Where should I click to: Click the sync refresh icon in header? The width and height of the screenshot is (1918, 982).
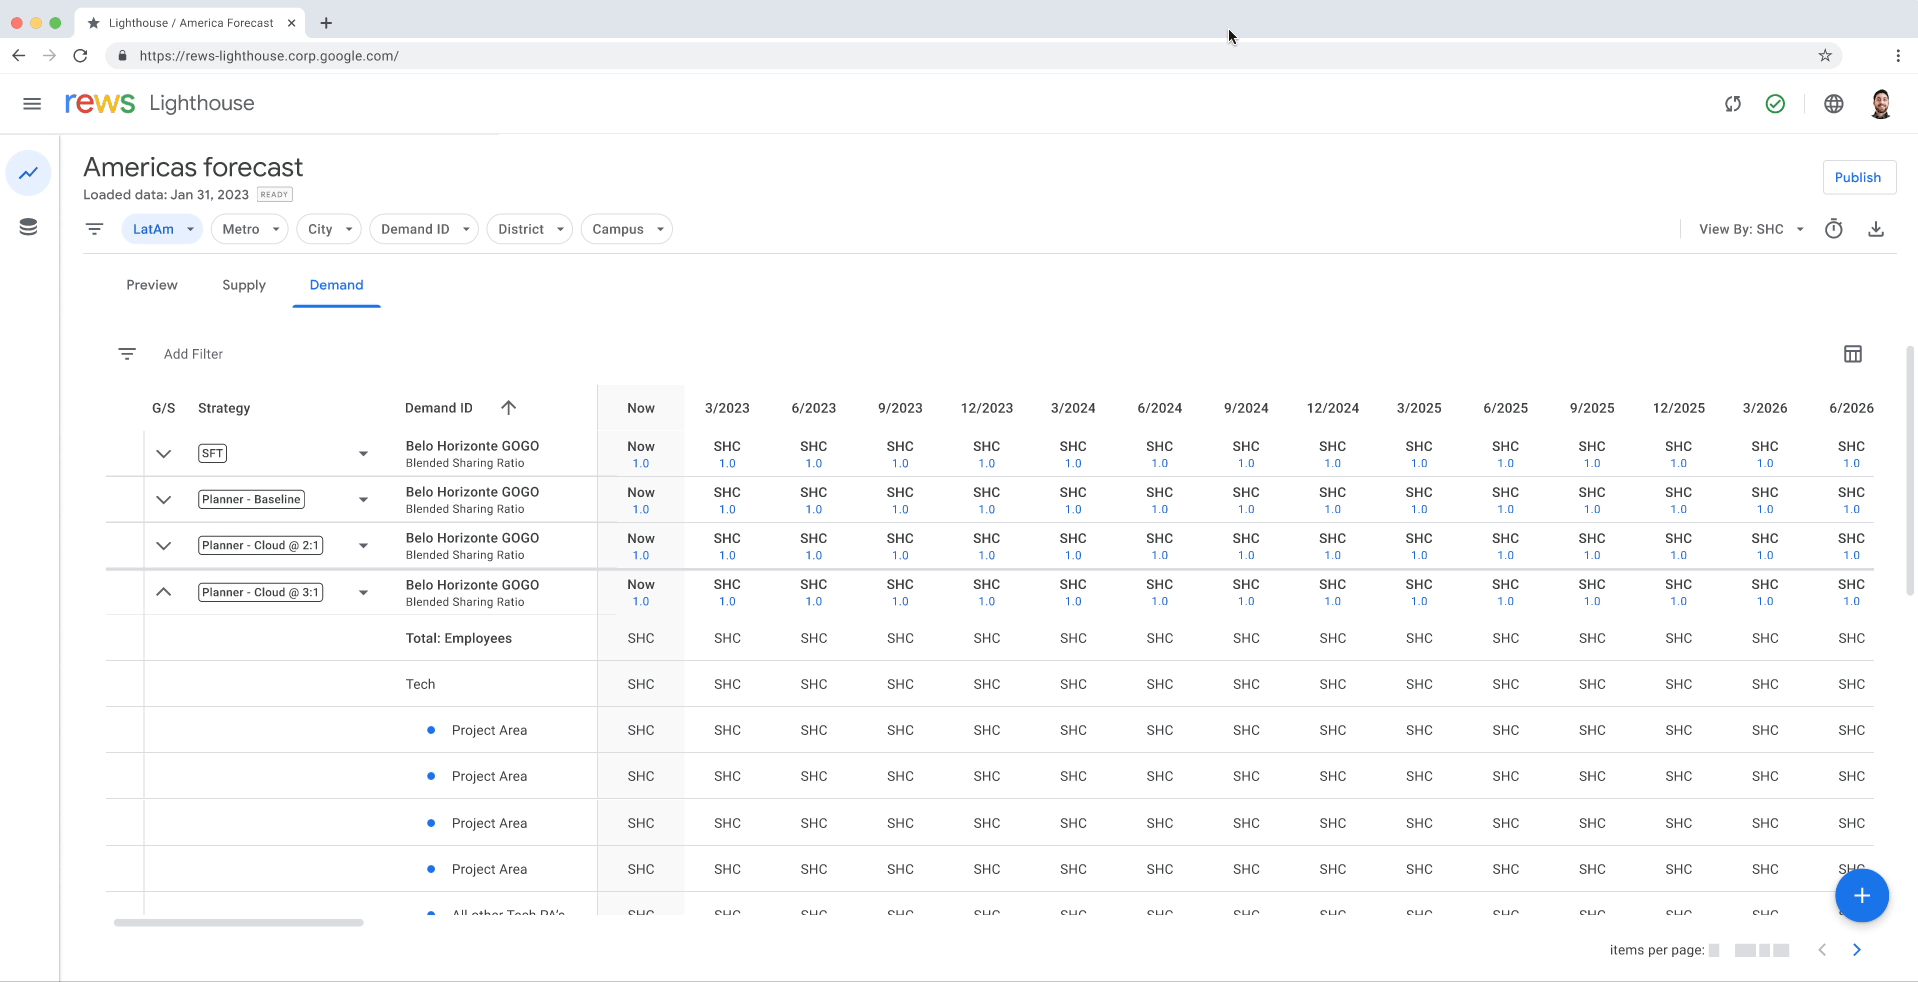1732,104
